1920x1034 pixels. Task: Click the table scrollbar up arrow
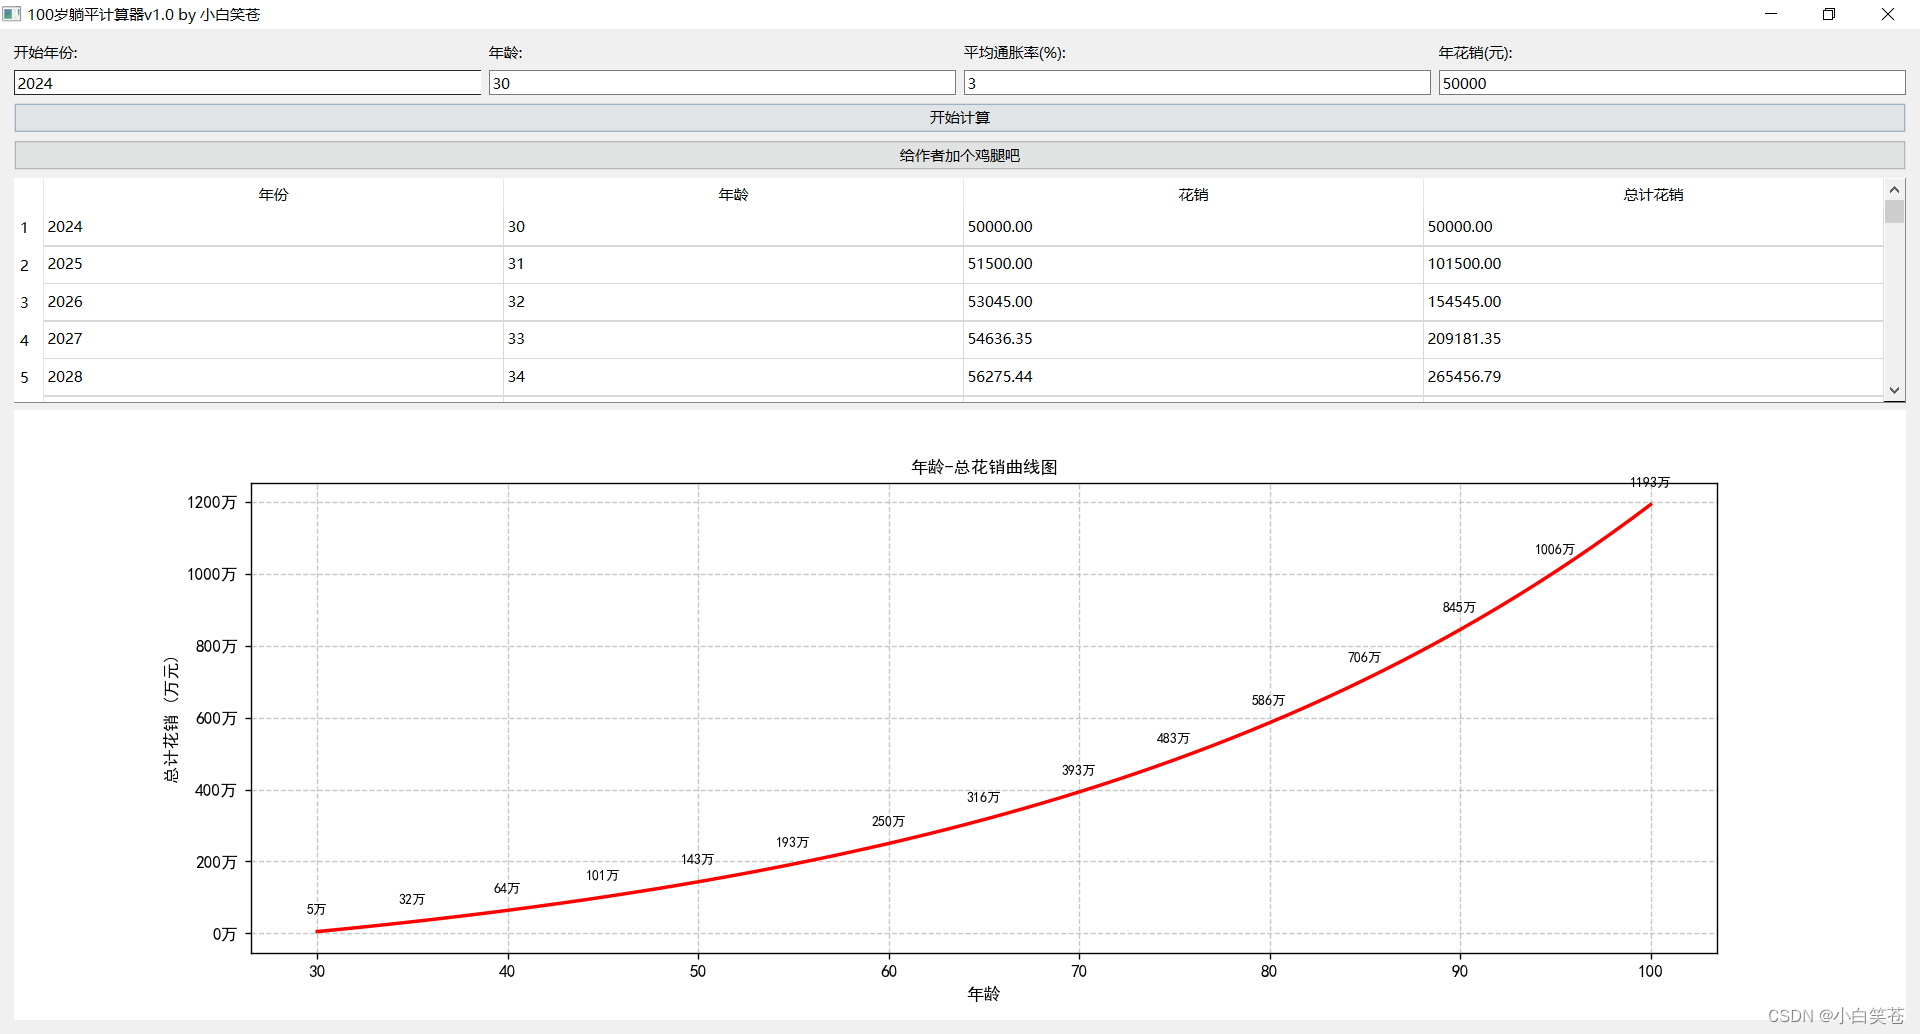[1894, 190]
